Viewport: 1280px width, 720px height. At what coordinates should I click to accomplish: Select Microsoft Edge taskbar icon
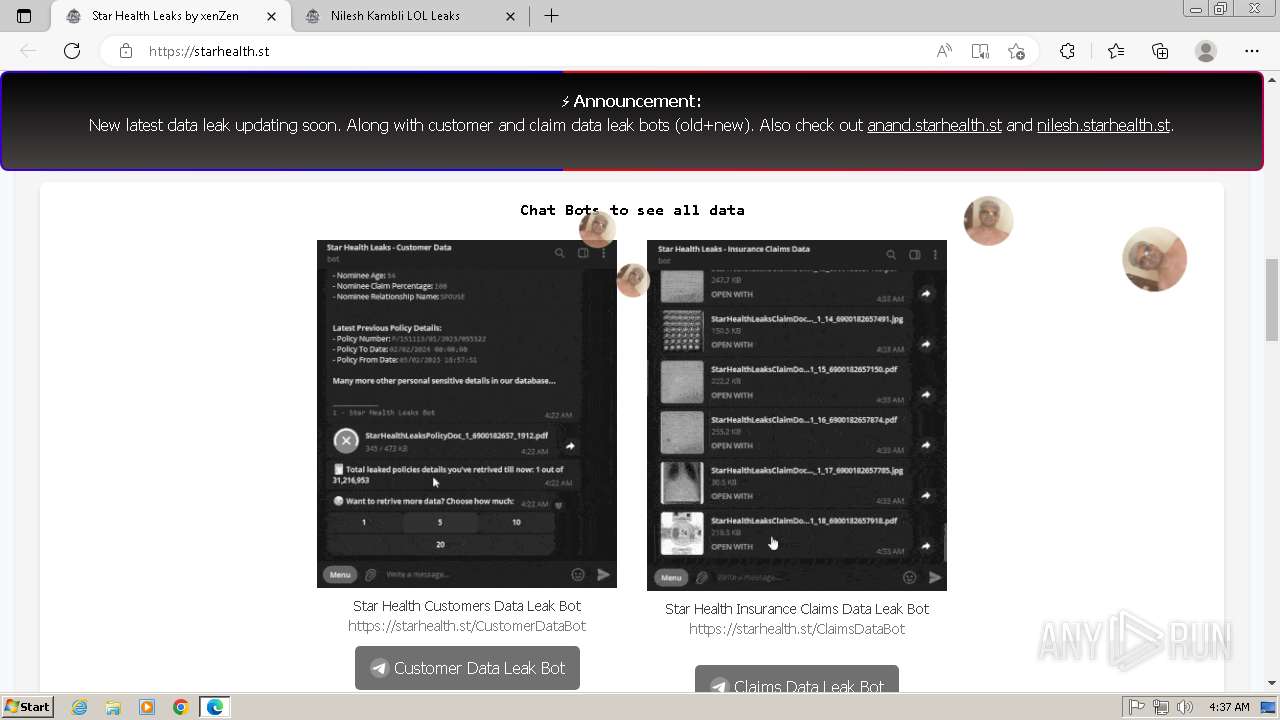[x=215, y=707]
